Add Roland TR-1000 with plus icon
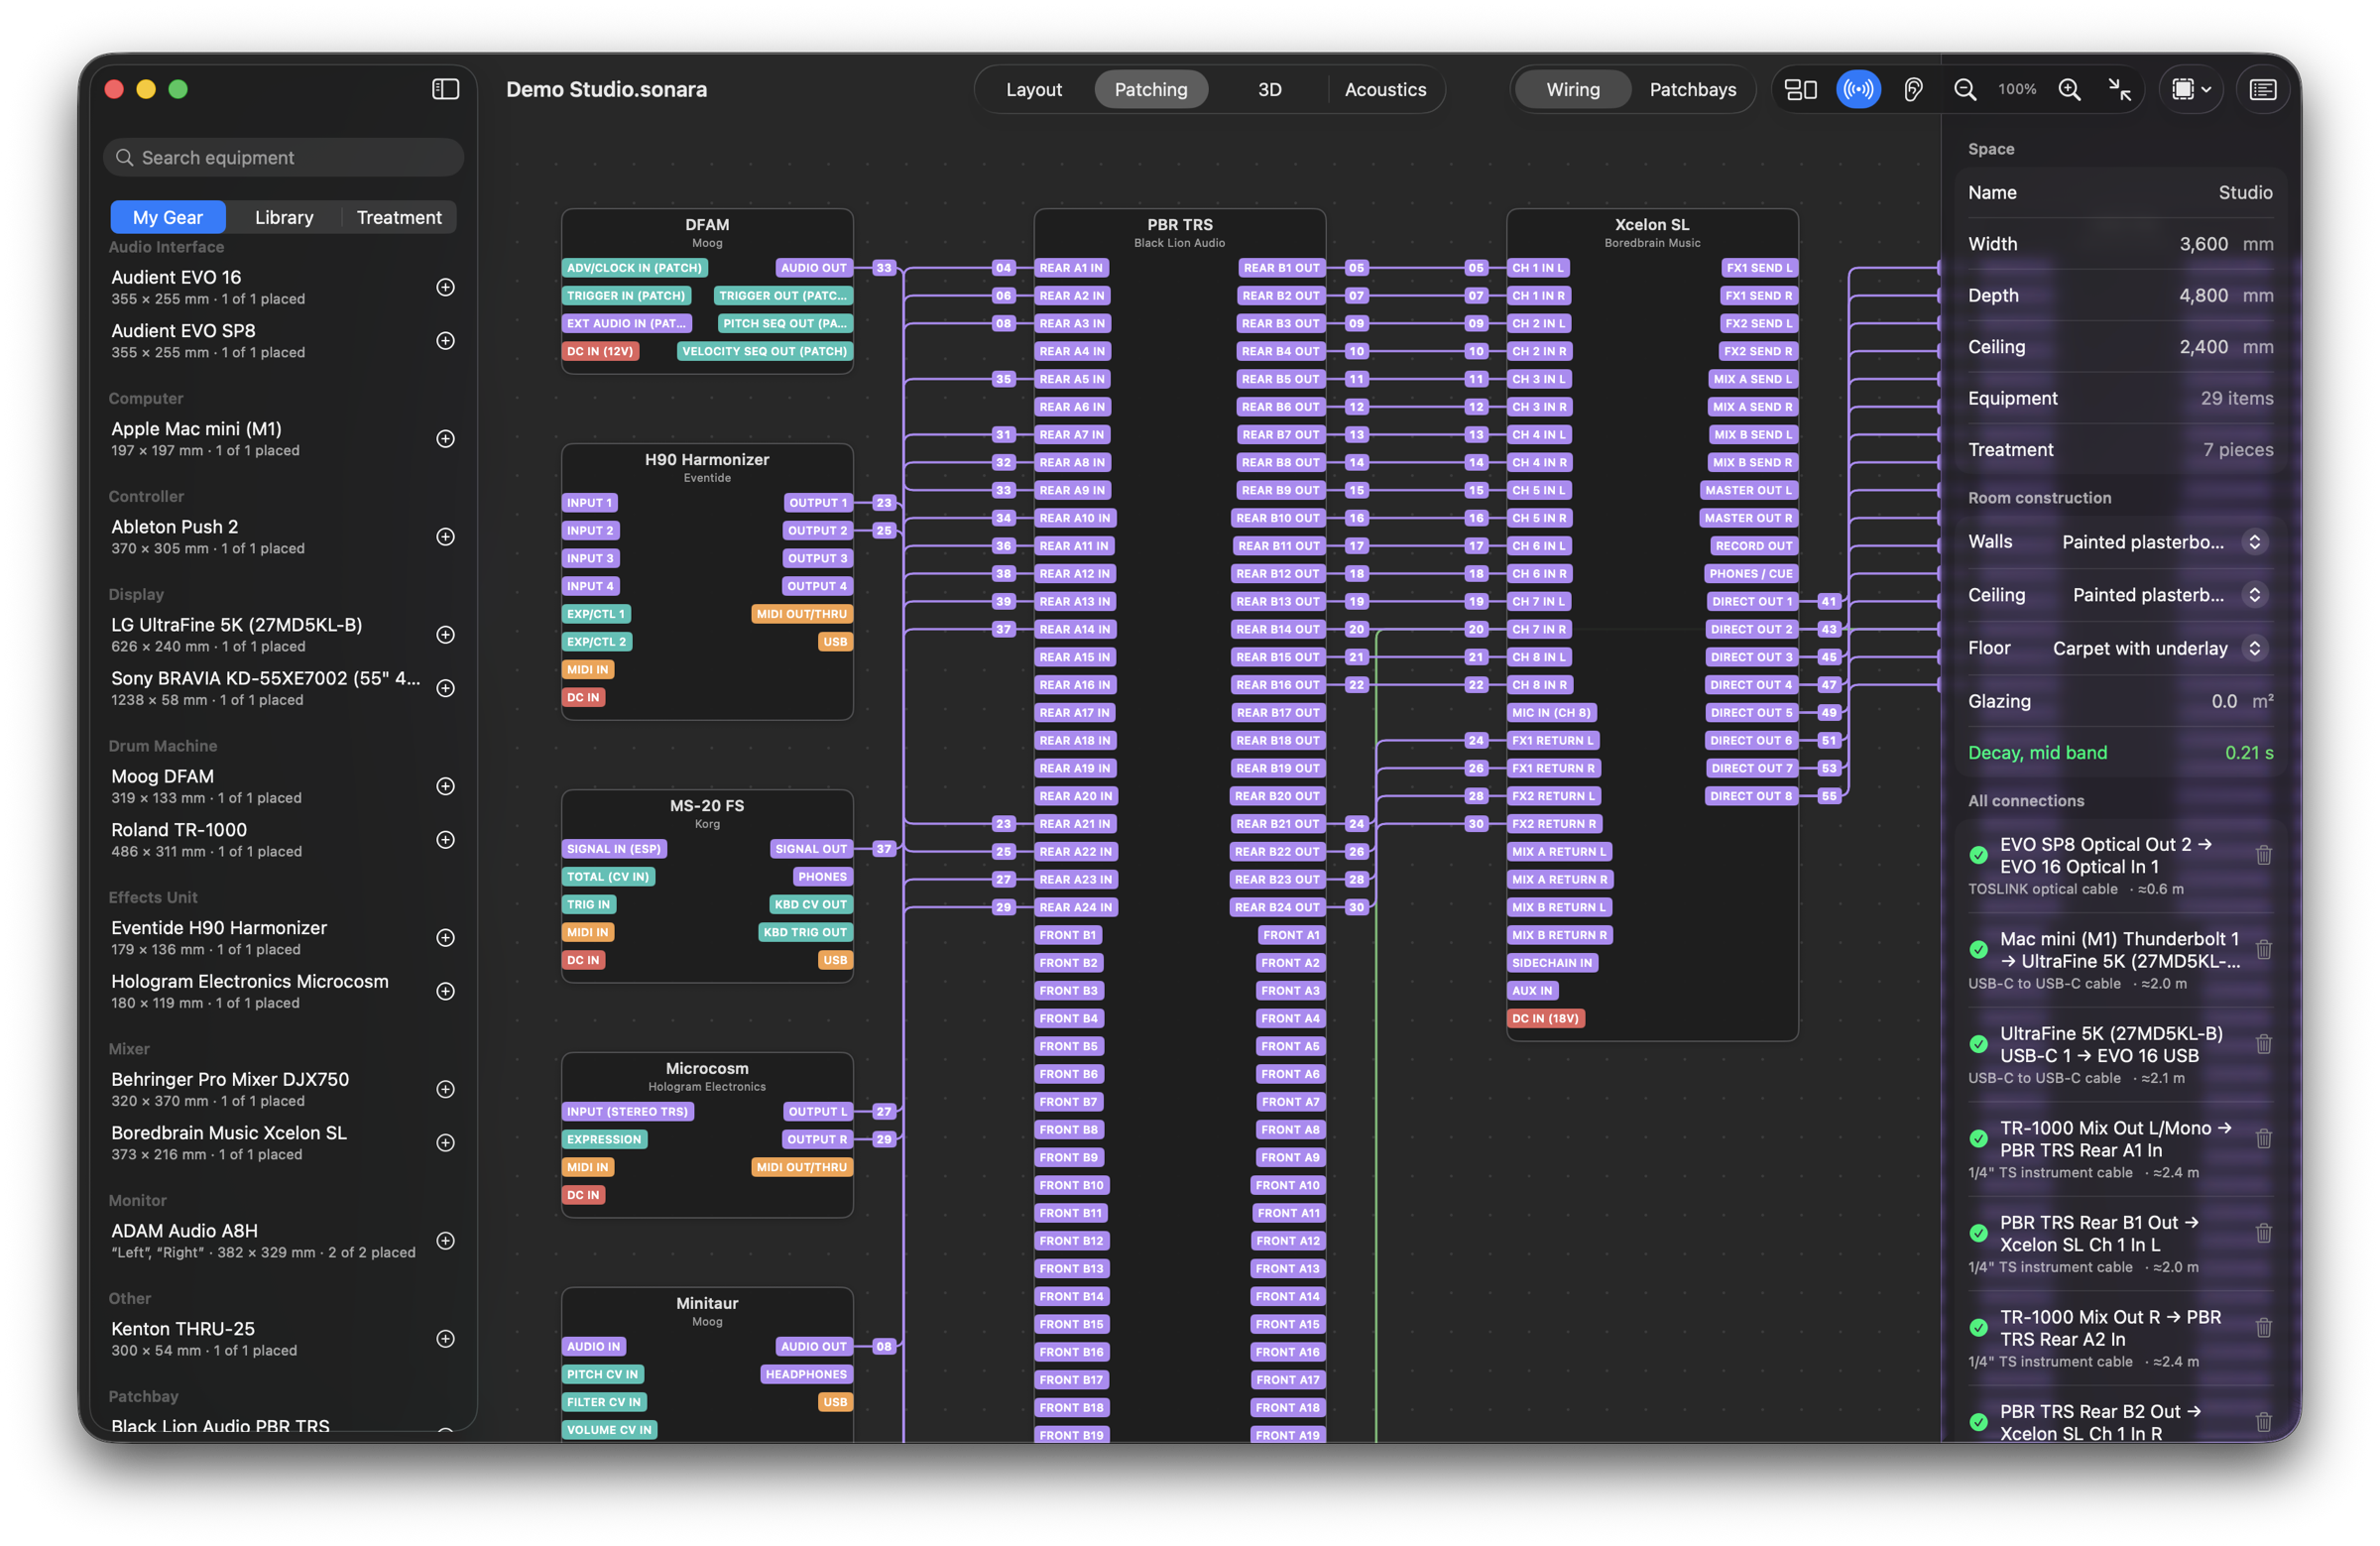 (x=446, y=840)
